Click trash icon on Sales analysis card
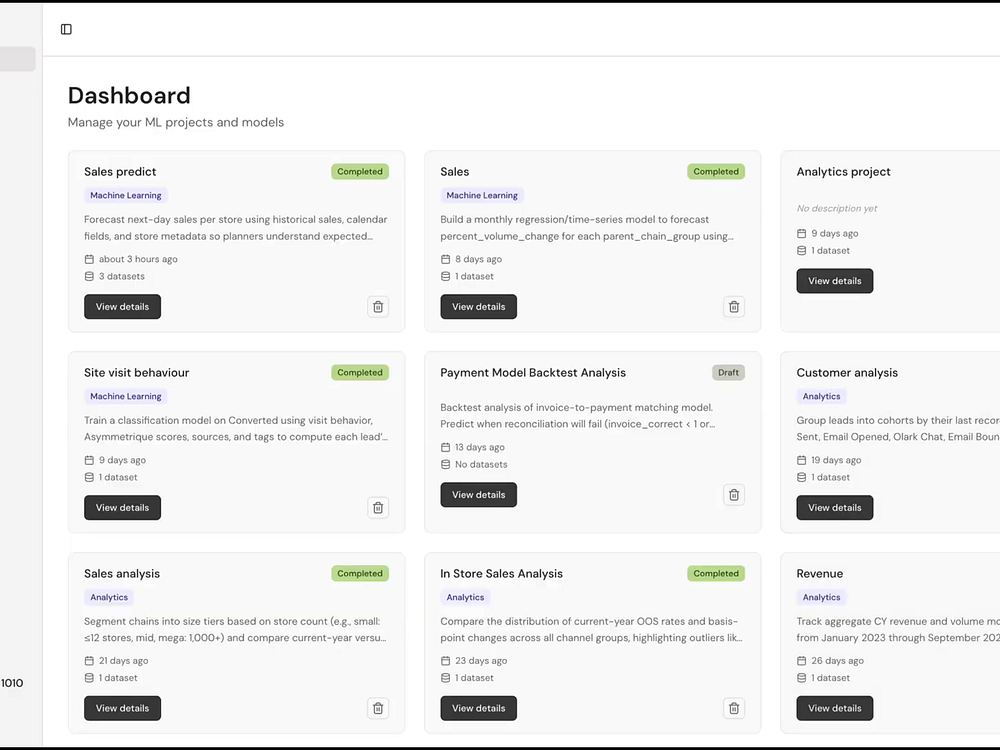Viewport: 1000px width, 750px height. (x=378, y=708)
